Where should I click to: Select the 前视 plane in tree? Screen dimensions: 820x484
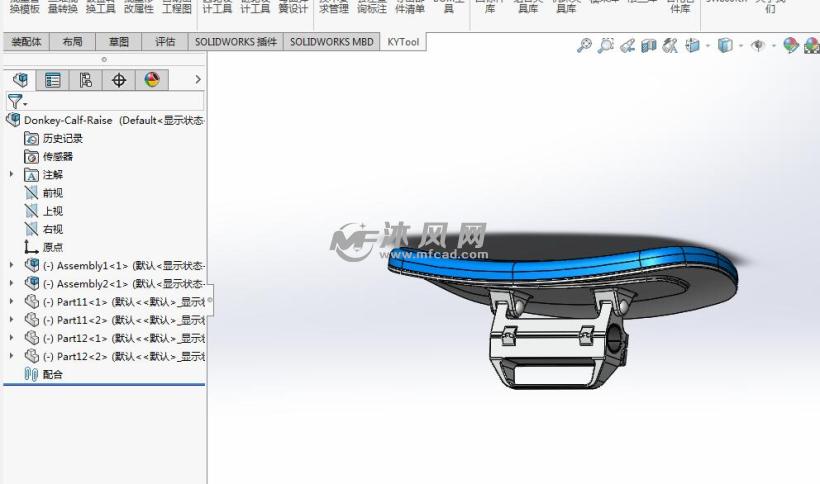coord(52,193)
